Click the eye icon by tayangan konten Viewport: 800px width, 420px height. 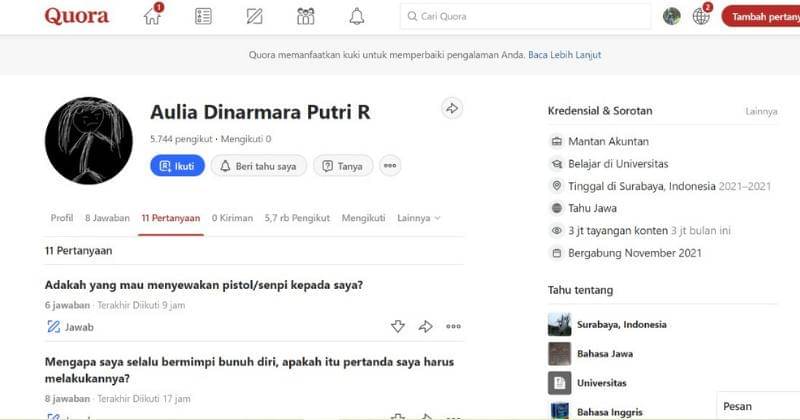coord(557,231)
